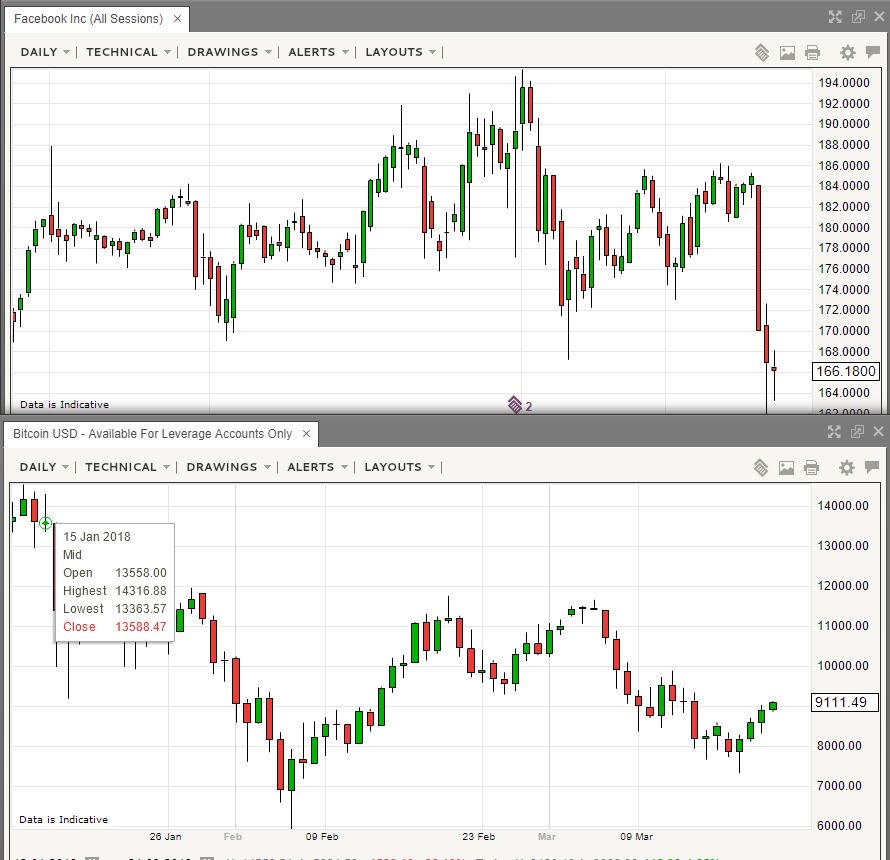Open settings gear for Facebook chart
This screenshot has width=890, height=860.
847,53
